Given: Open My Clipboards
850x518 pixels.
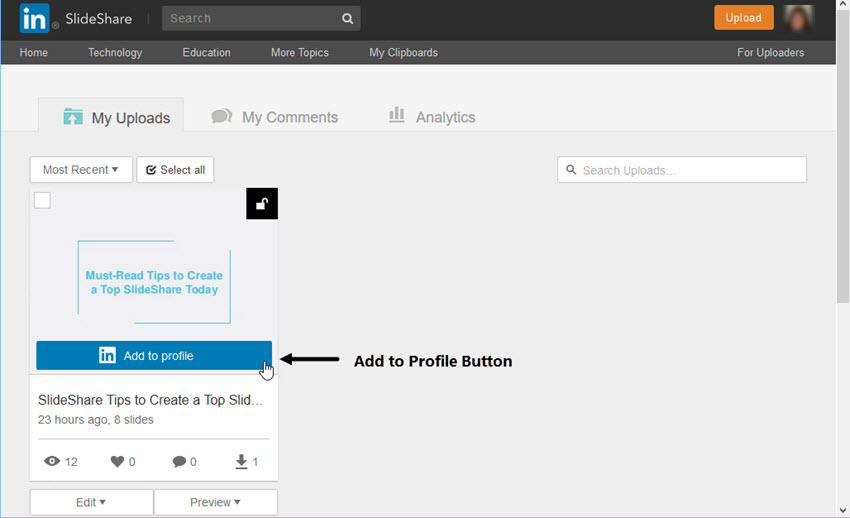Looking at the screenshot, I should pos(403,53).
